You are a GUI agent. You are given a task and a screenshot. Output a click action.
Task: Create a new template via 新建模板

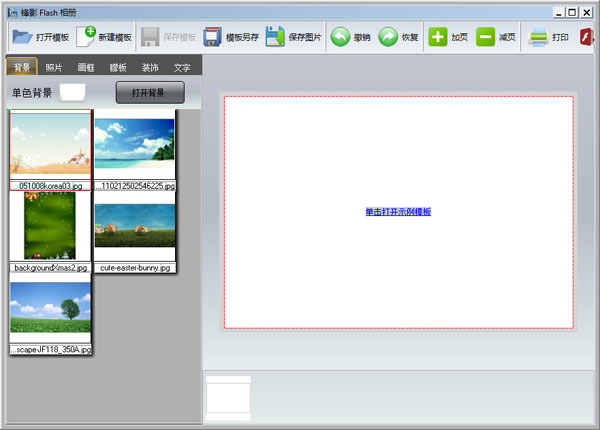[x=104, y=37]
